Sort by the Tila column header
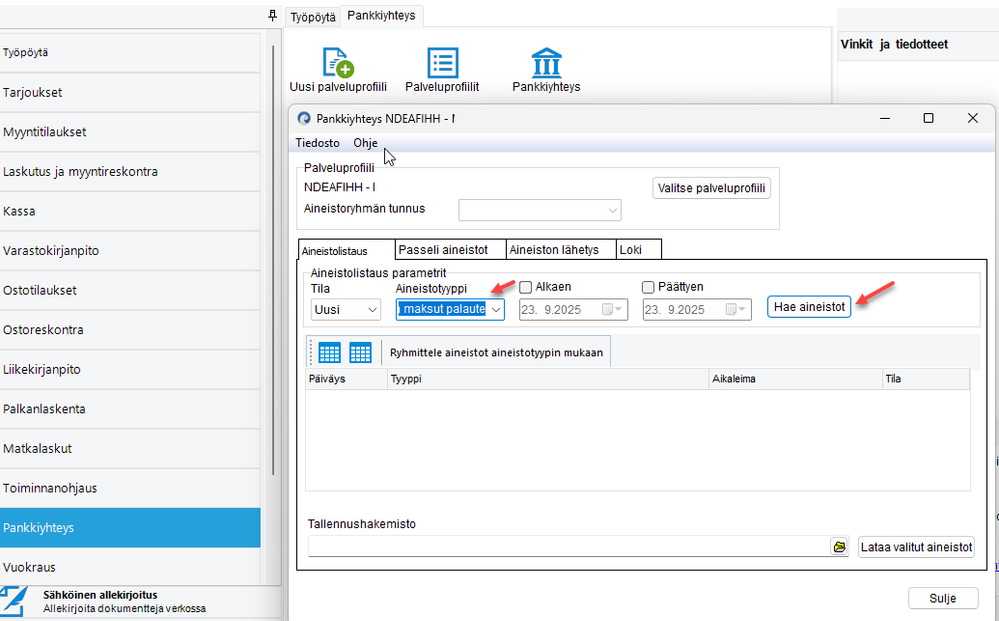 pos(926,379)
